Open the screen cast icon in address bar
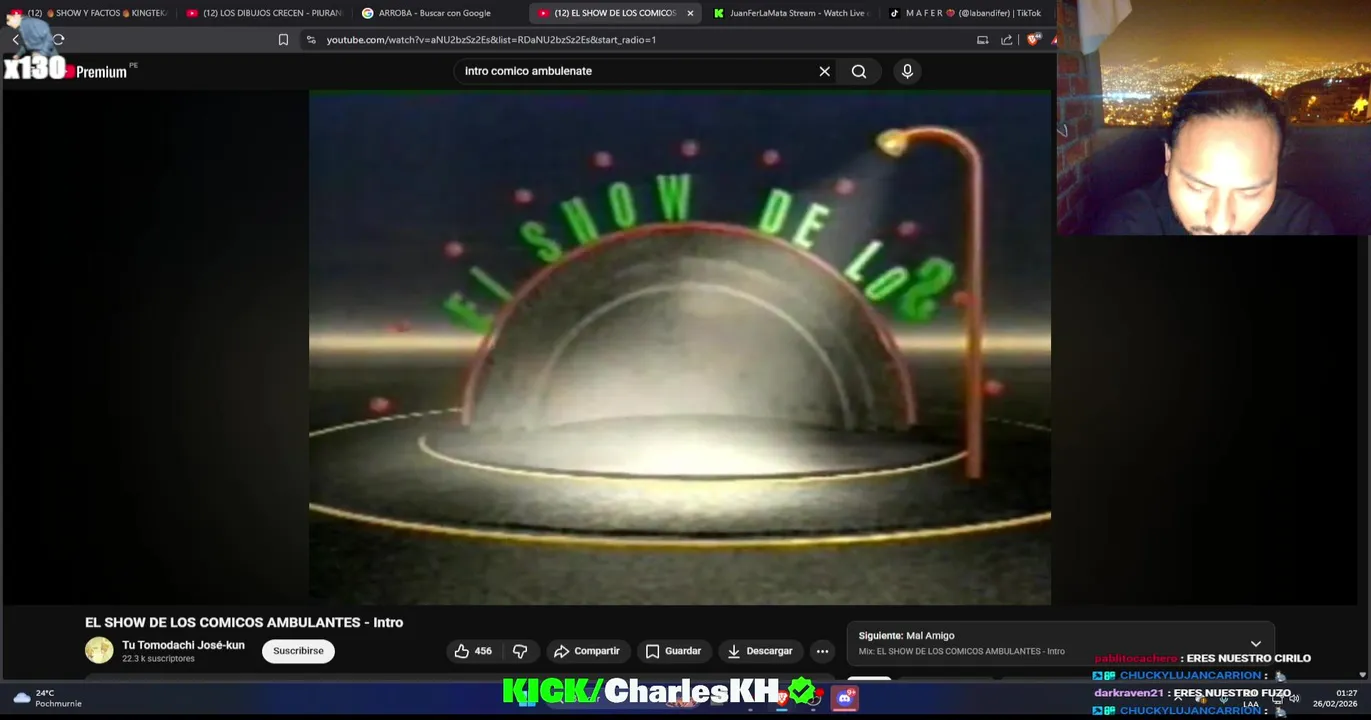The image size is (1371, 720). (982, 40)
